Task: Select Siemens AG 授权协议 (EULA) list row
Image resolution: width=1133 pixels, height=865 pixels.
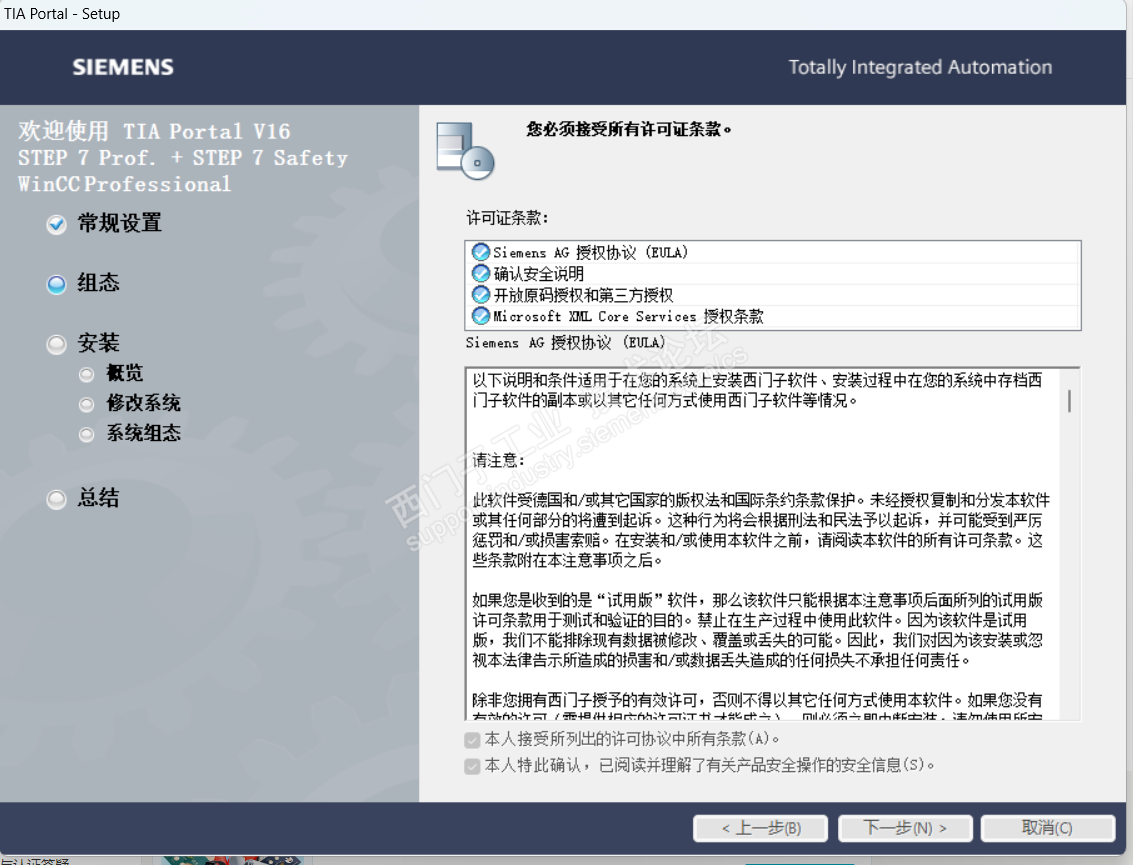Action: (773, 252)
